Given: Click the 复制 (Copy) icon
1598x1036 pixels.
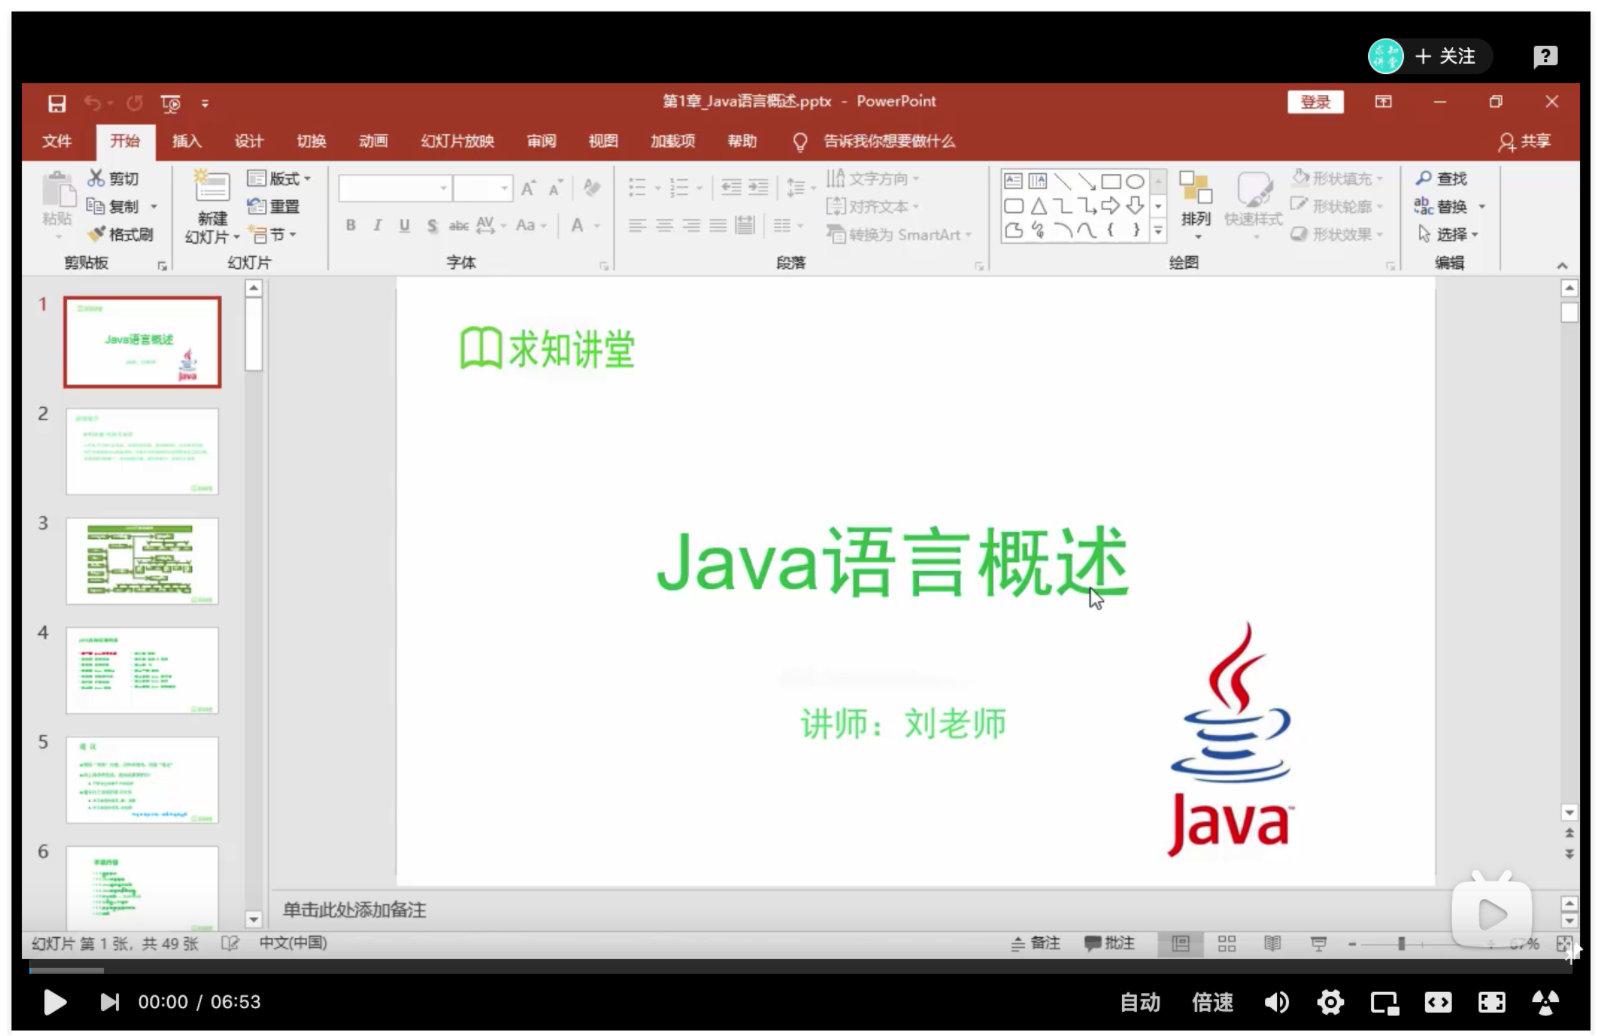Looking at the screenshot, I should pos(96,206).
